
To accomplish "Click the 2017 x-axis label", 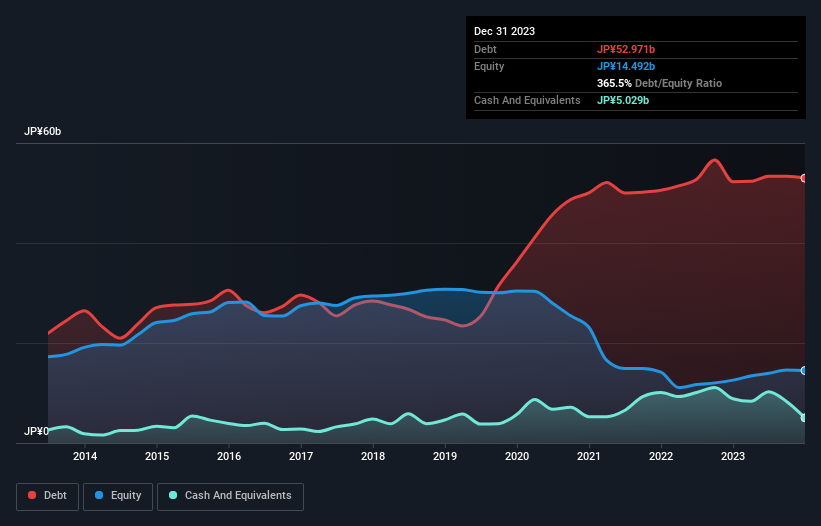I will coord(301,456).
